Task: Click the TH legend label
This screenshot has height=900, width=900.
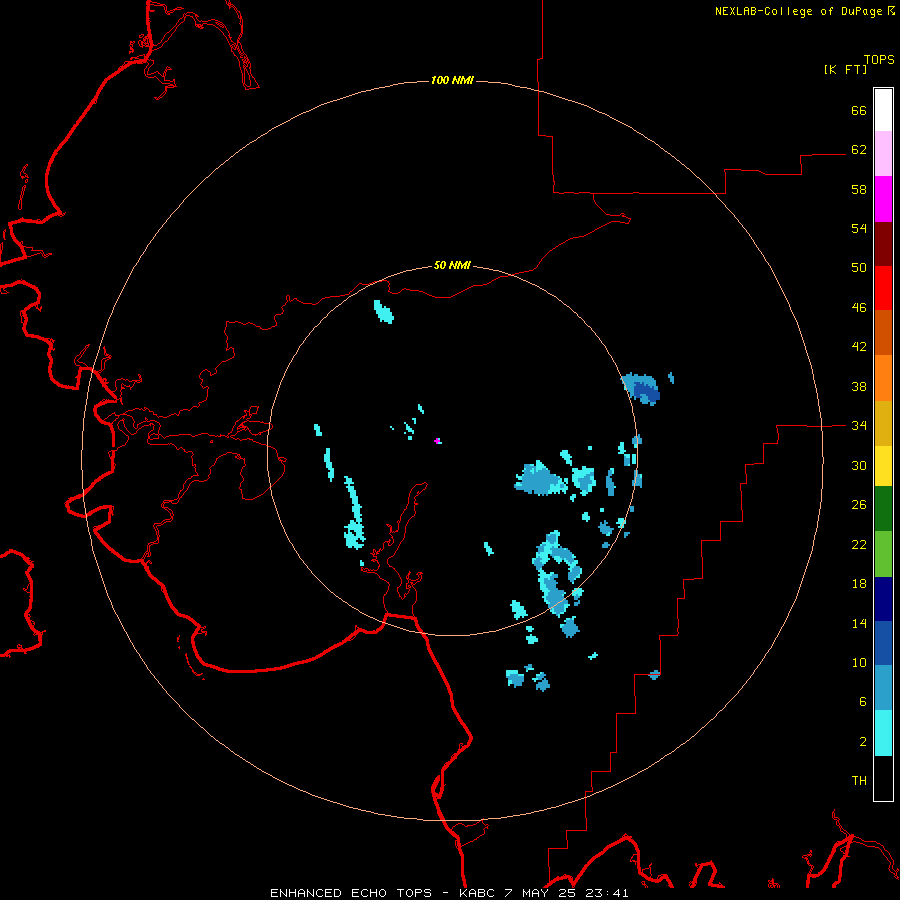Action: 859,781
